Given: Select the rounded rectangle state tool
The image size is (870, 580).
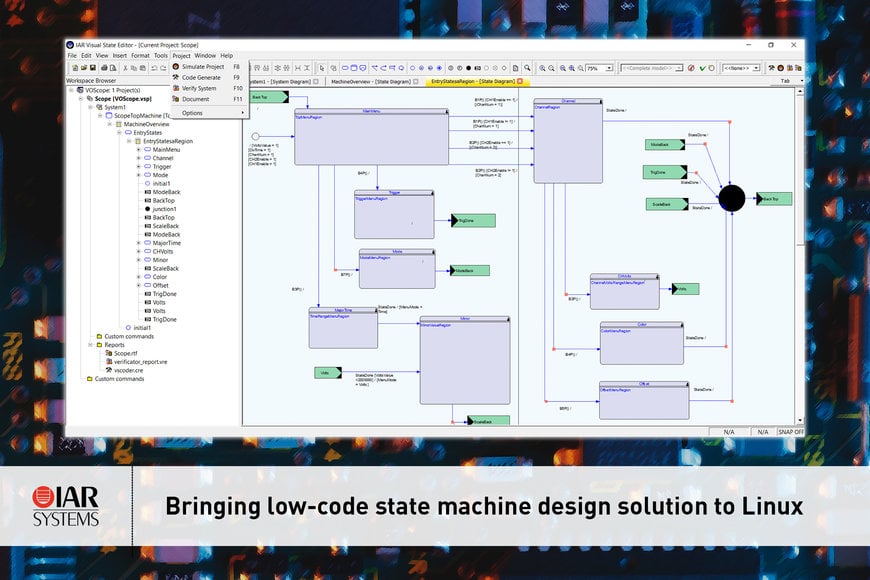Looking at the screenshot, I should point(354,68).
